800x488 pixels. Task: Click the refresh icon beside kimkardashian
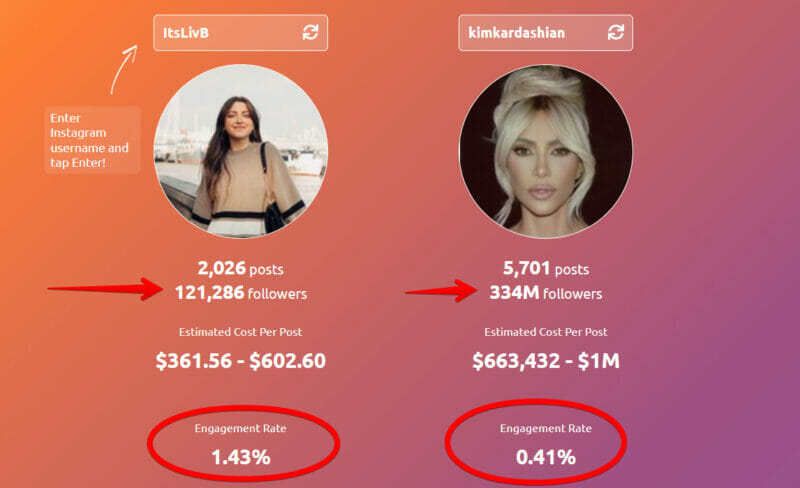point(616,33)
